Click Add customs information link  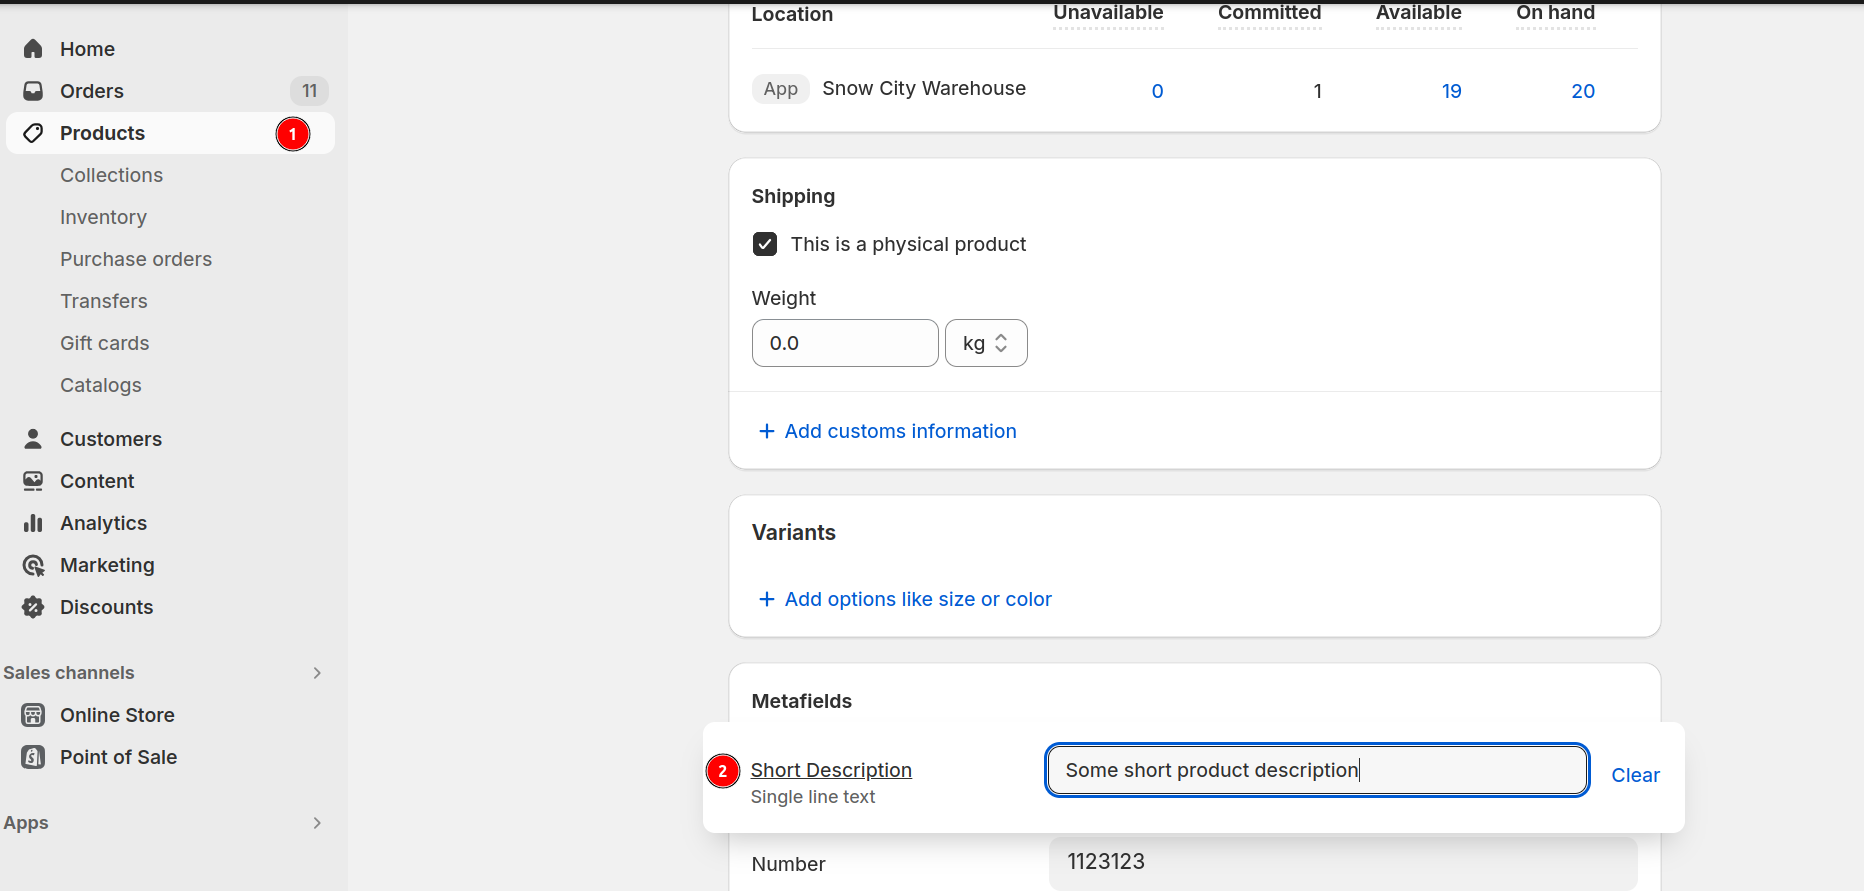click(x=900, y=431)
